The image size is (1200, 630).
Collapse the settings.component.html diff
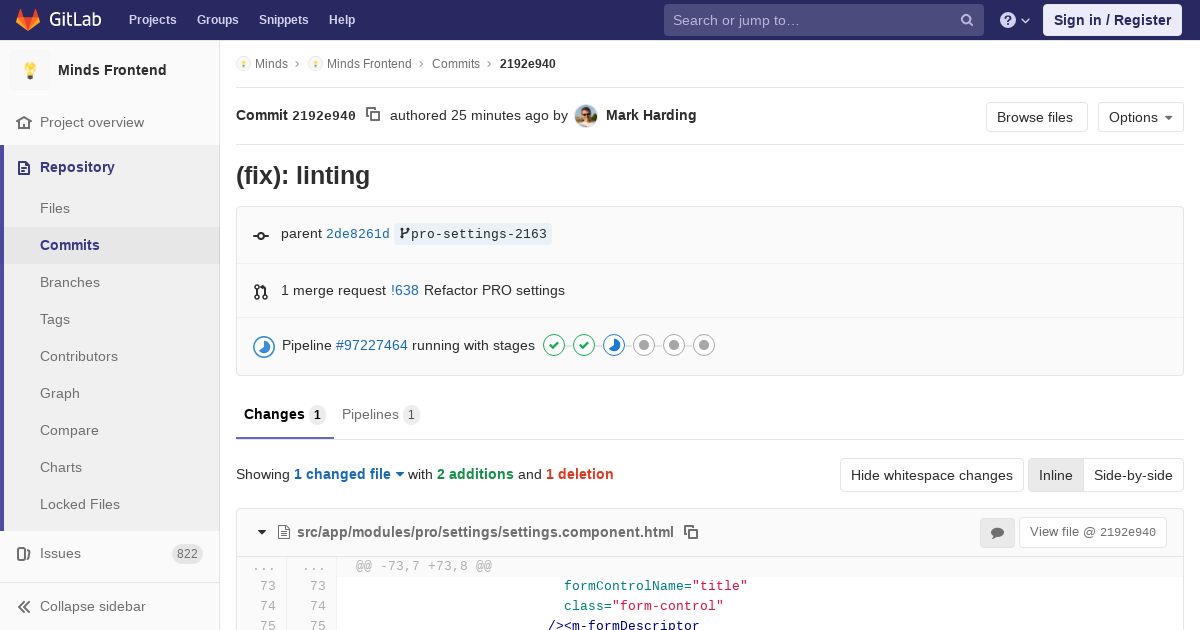pyautogui.click(x=262, y=532)
